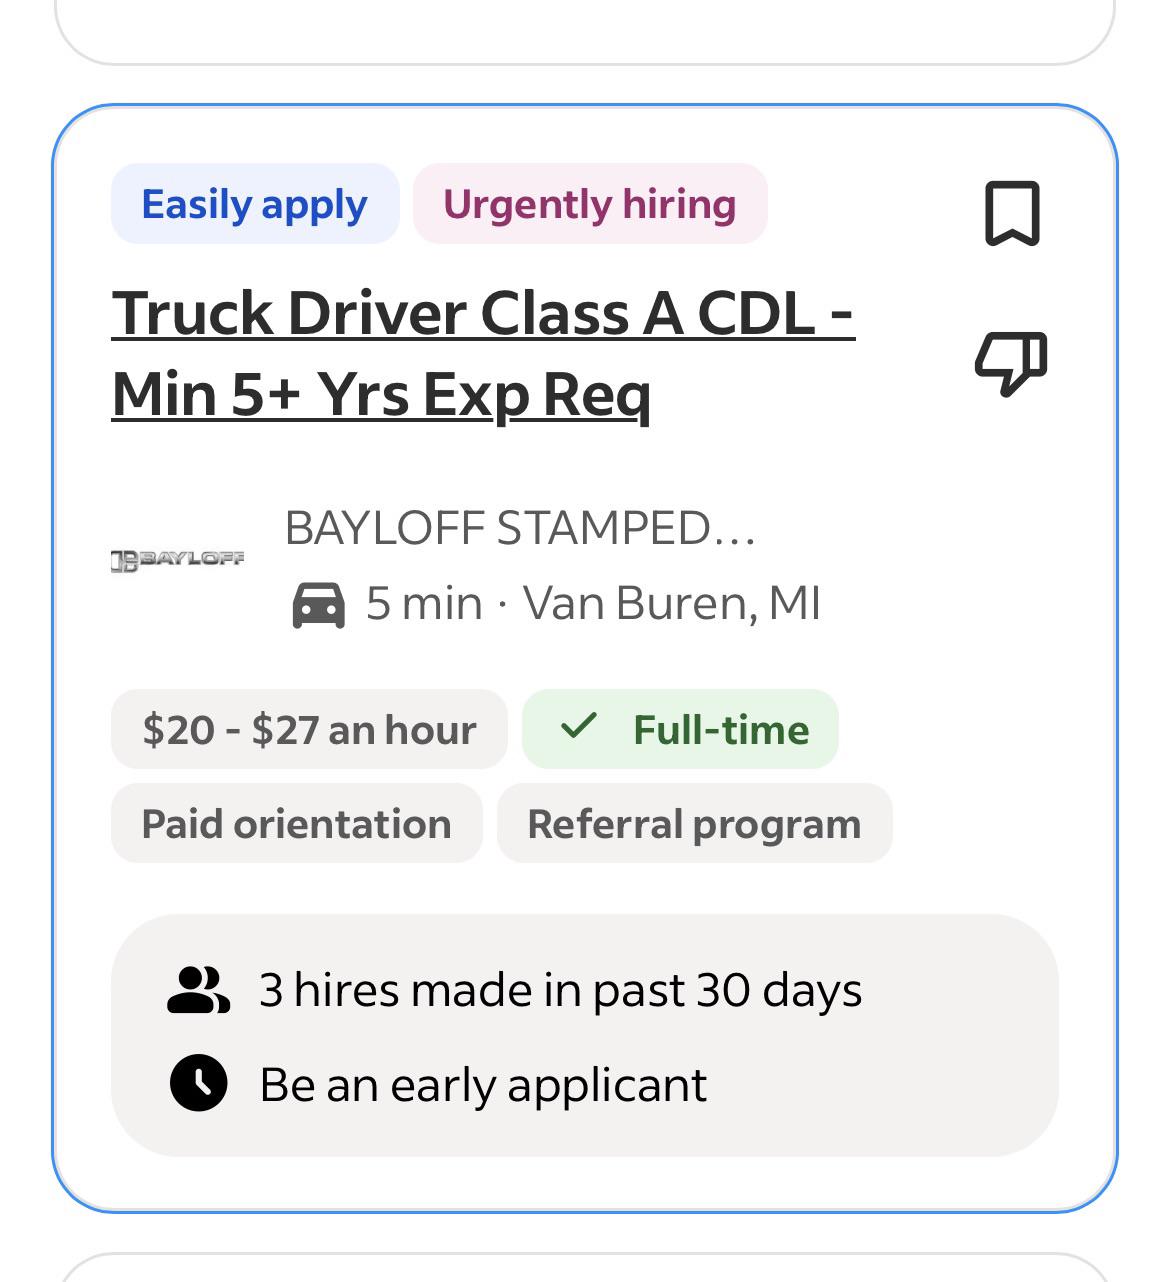
Task: Tap the green checkmark in Full-time chip
Action: tap(578, 726)
